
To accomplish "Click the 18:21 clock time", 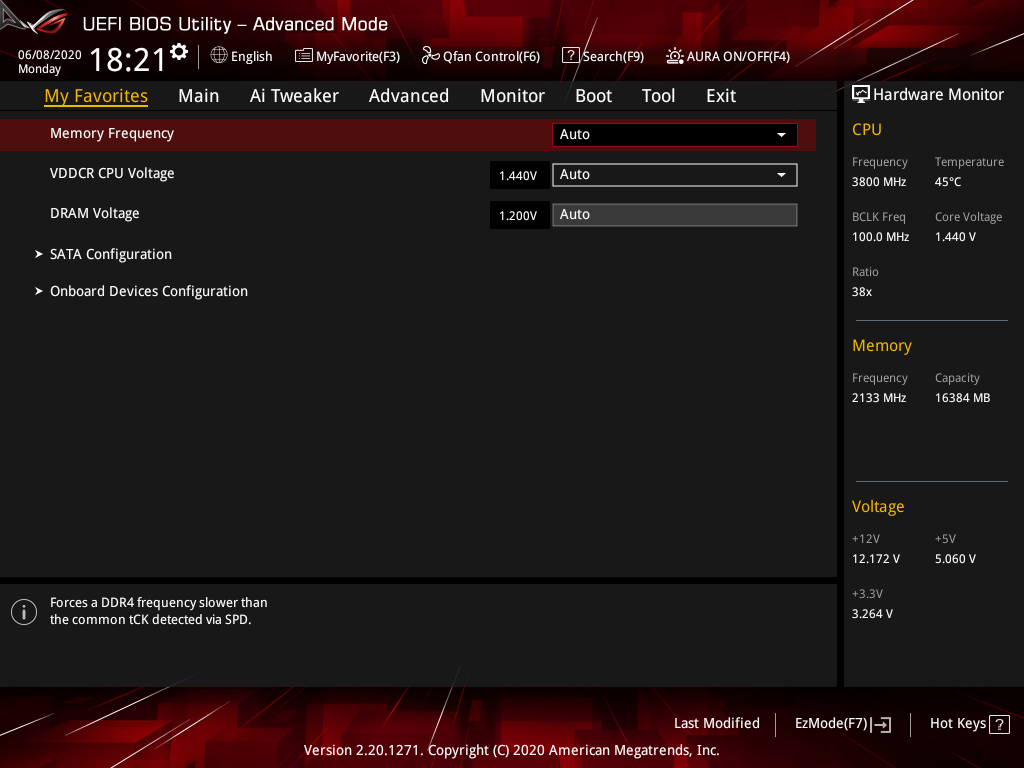I will [127, 59].
